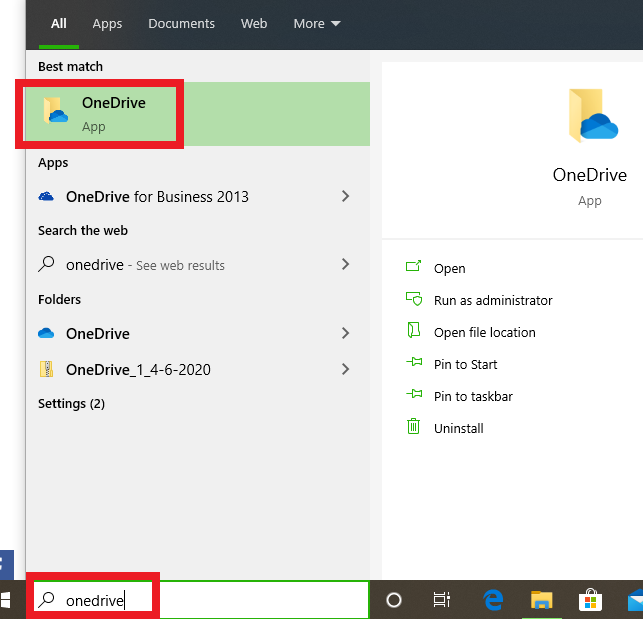Launch Microsoft Edge from the taskbar

493,600
